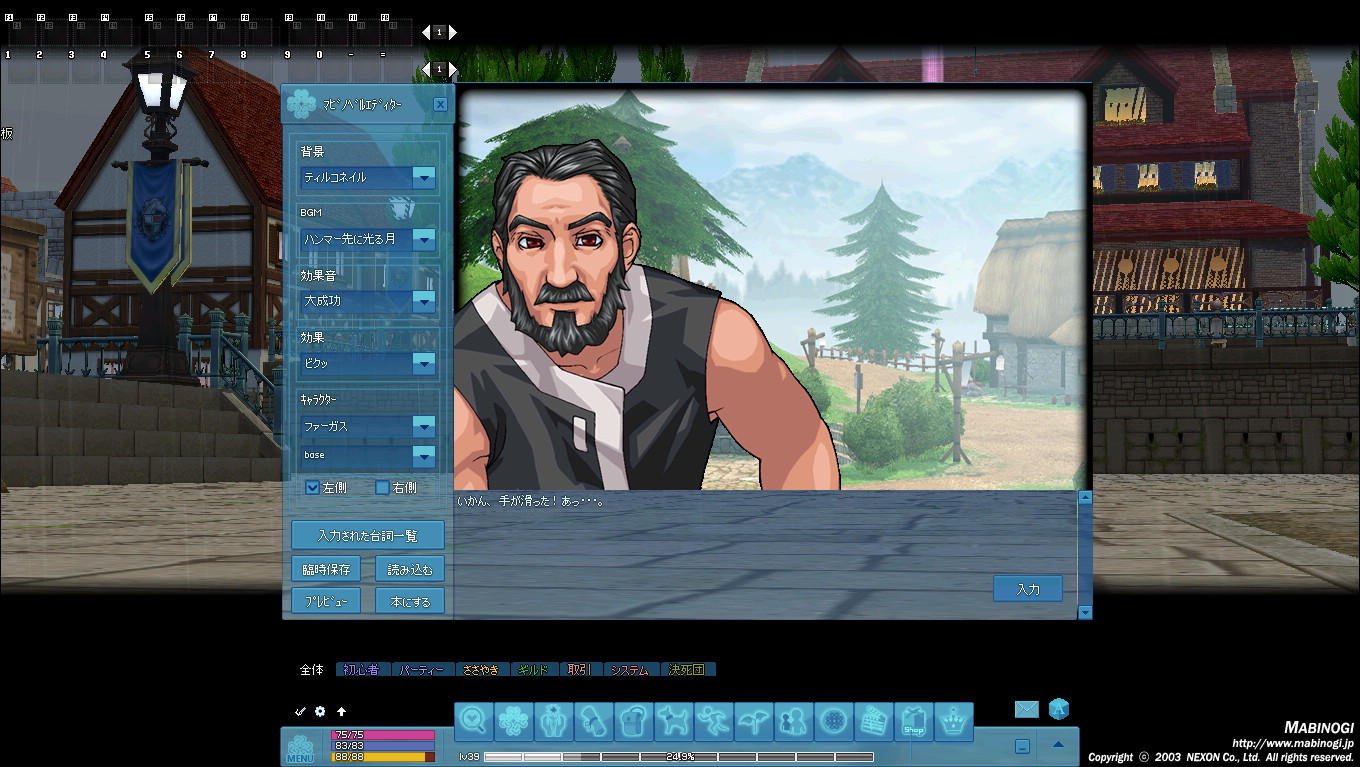Image resolution: width=1360 pixels, height=767 pixels.
Task: Click the running figure action icon
Action: coord(714,721)
